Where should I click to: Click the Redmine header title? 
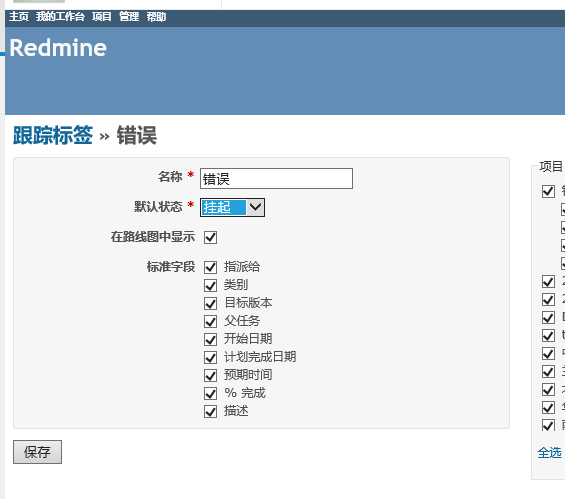coord(58,48)
